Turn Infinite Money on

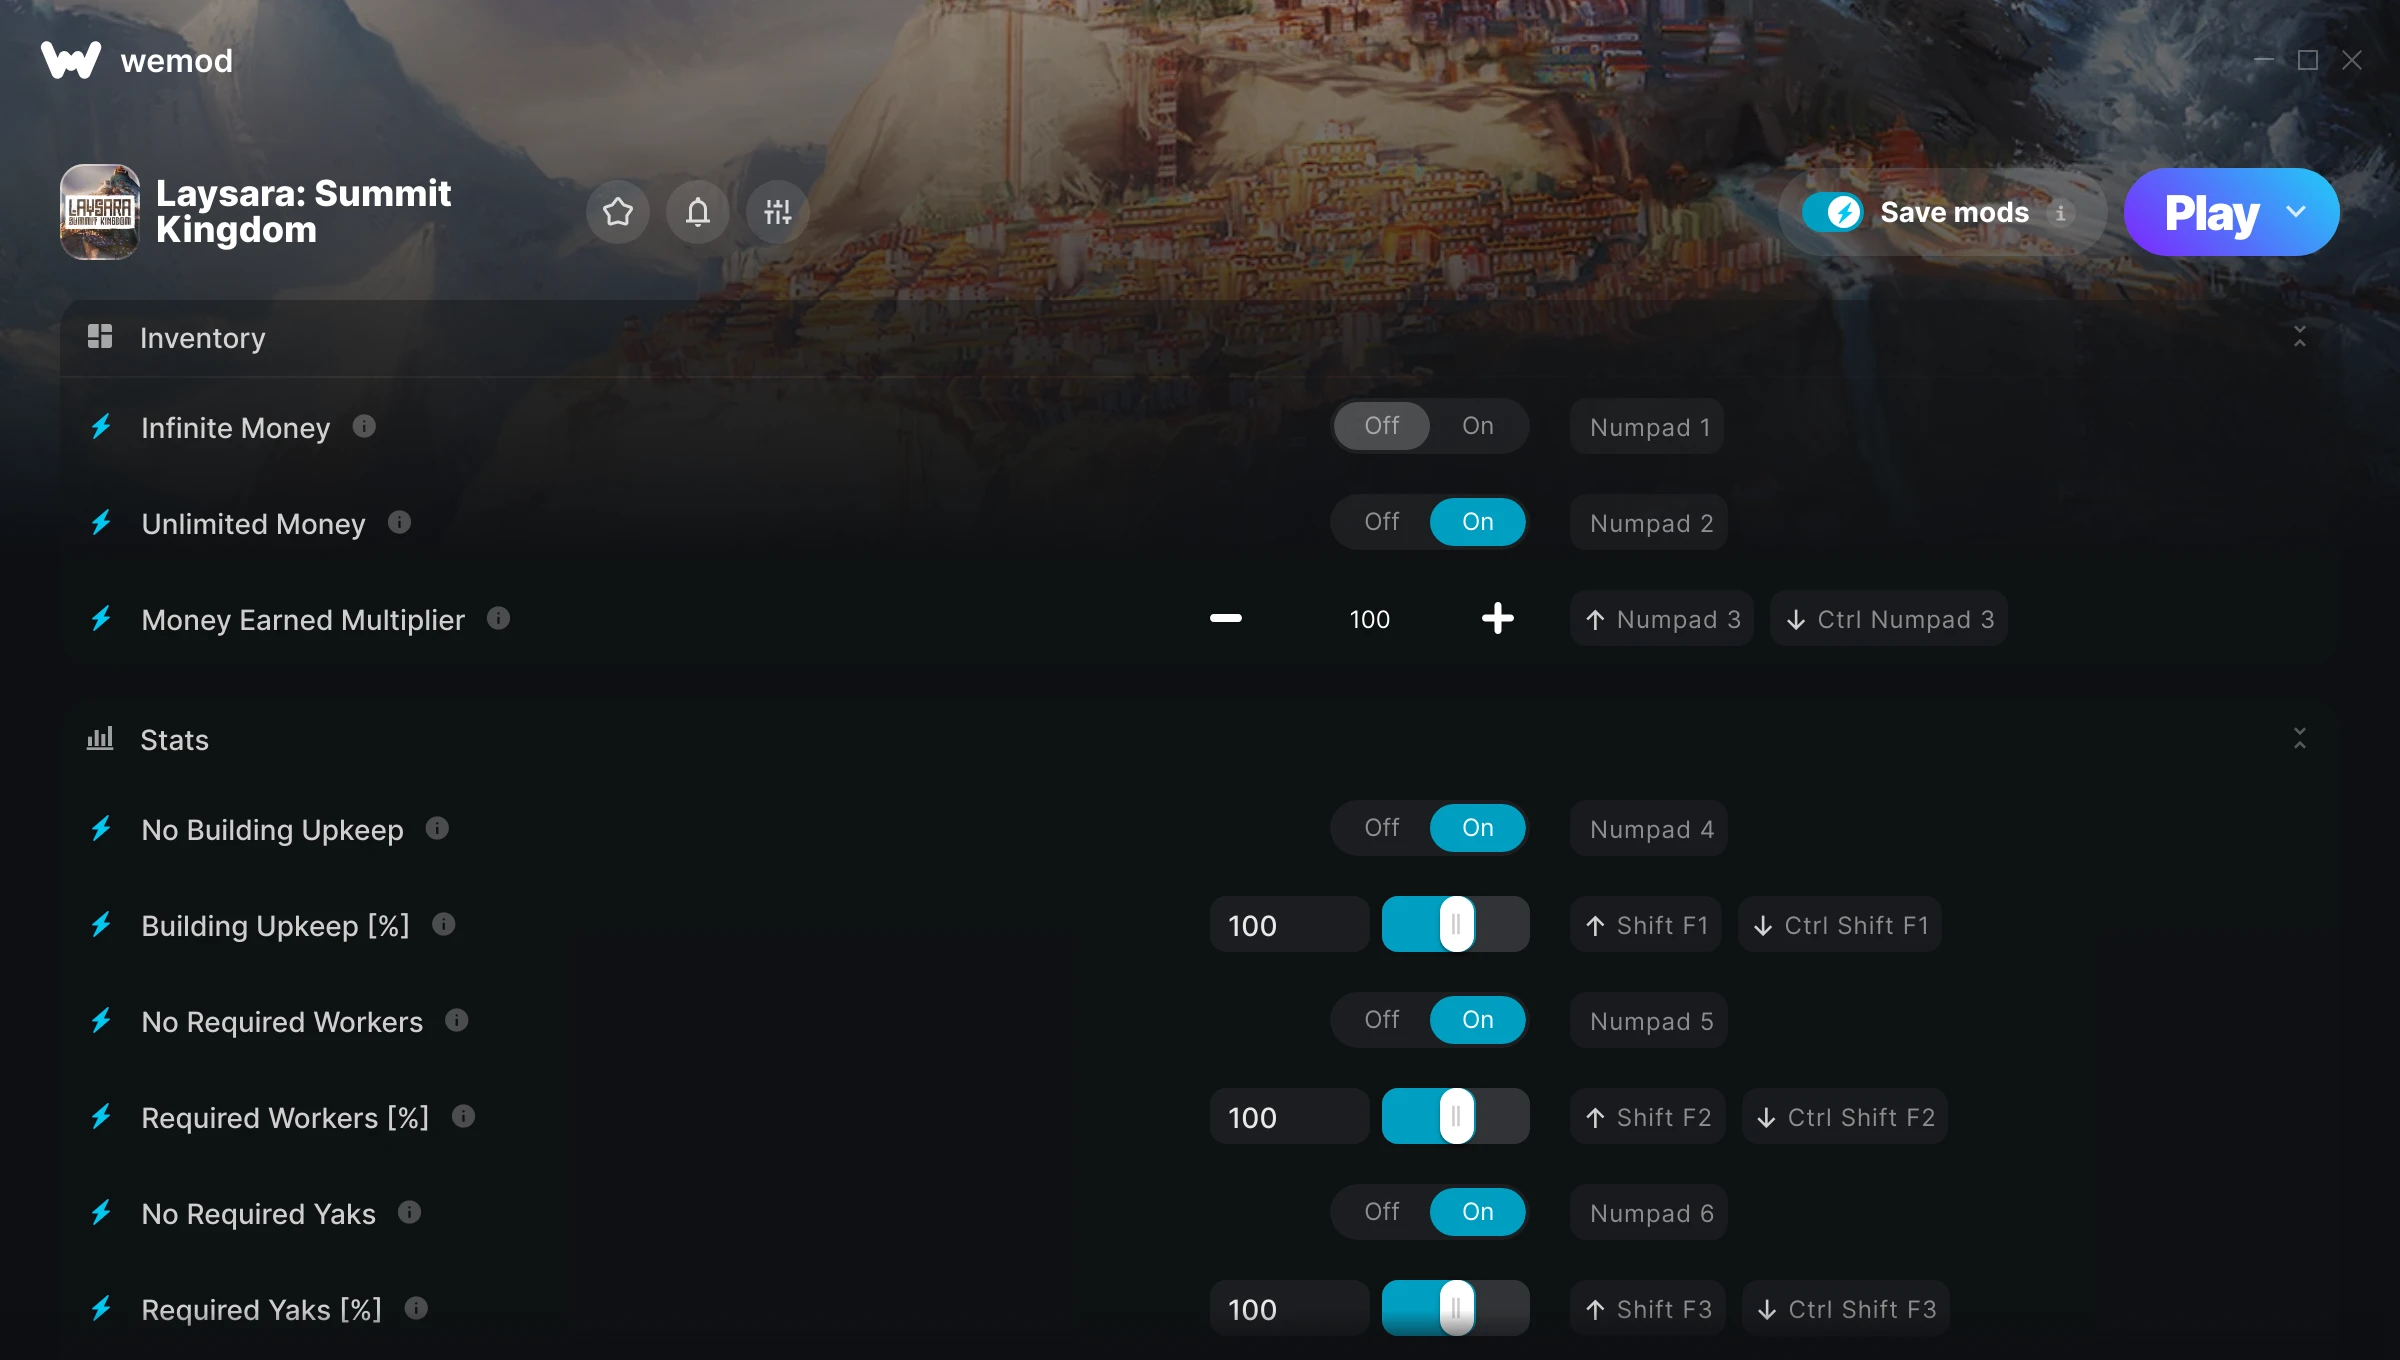[x=1478, y=426]
